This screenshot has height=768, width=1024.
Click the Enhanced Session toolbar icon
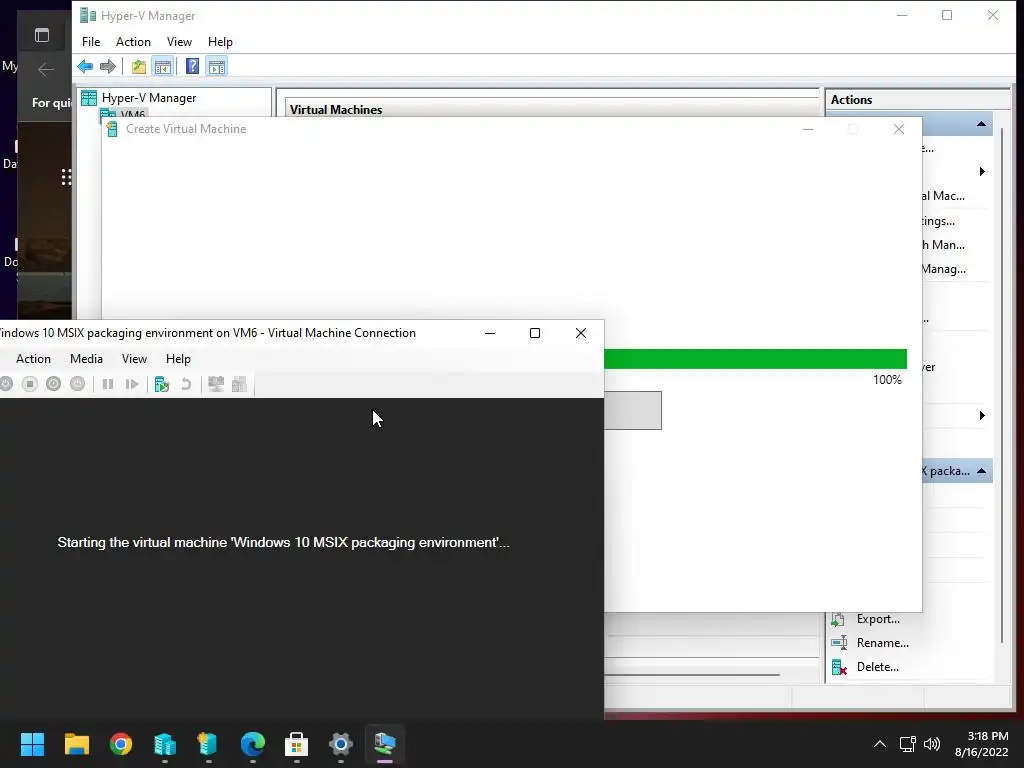[x=216, y=384]
